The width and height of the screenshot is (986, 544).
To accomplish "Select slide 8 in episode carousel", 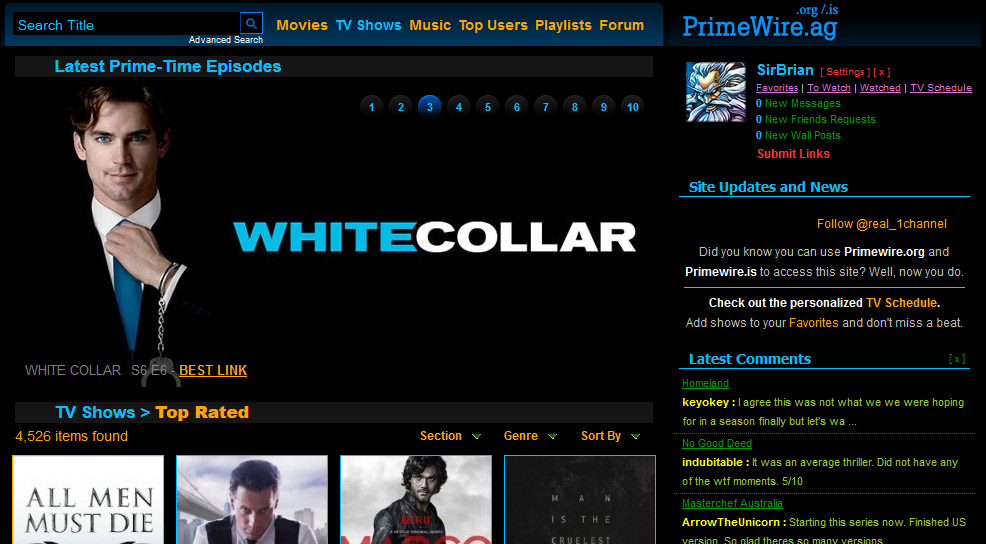I will click(x=574, y=107).
